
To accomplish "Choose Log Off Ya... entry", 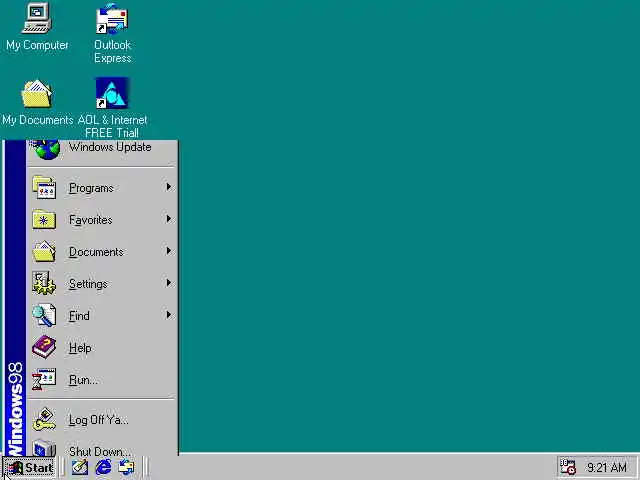I will (102, 419).
